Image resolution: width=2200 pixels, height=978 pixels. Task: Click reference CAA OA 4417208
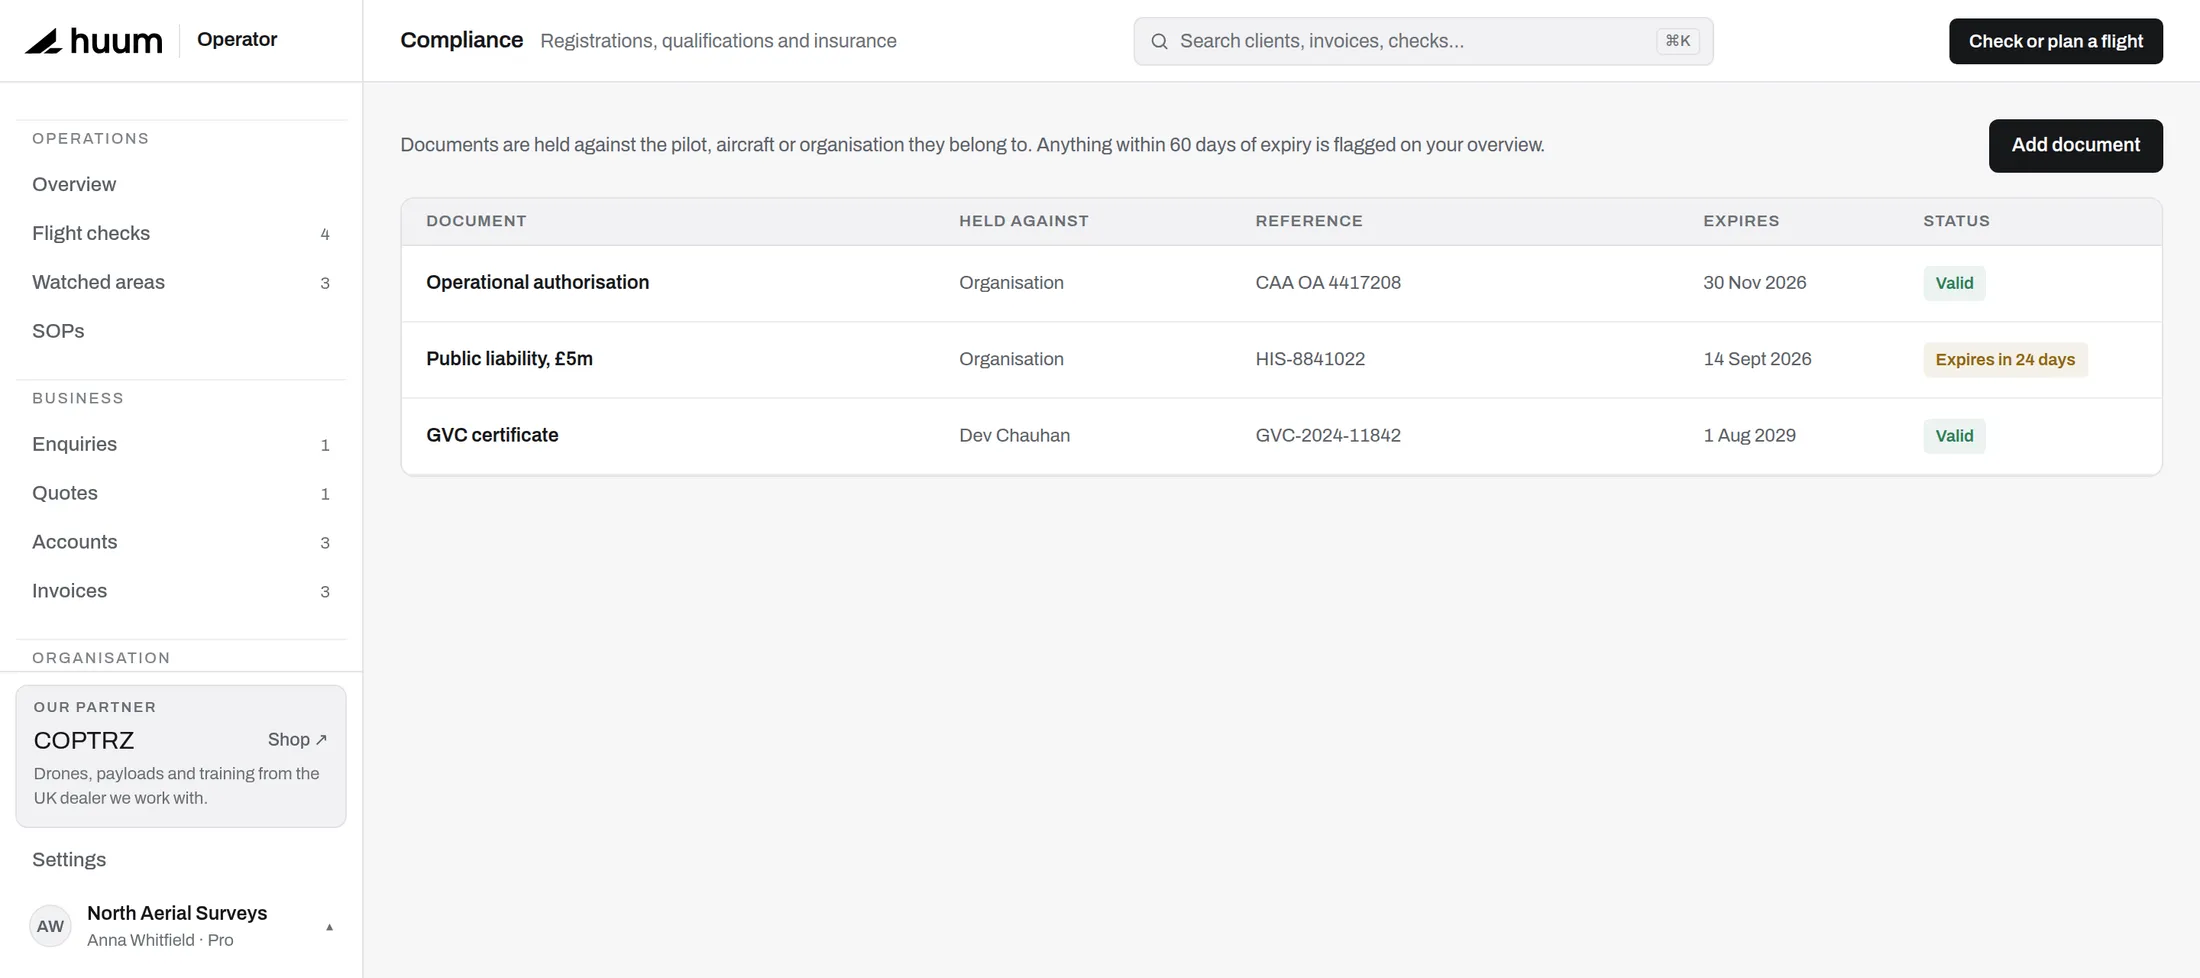pyautogui.click(x=1328, y=283)
